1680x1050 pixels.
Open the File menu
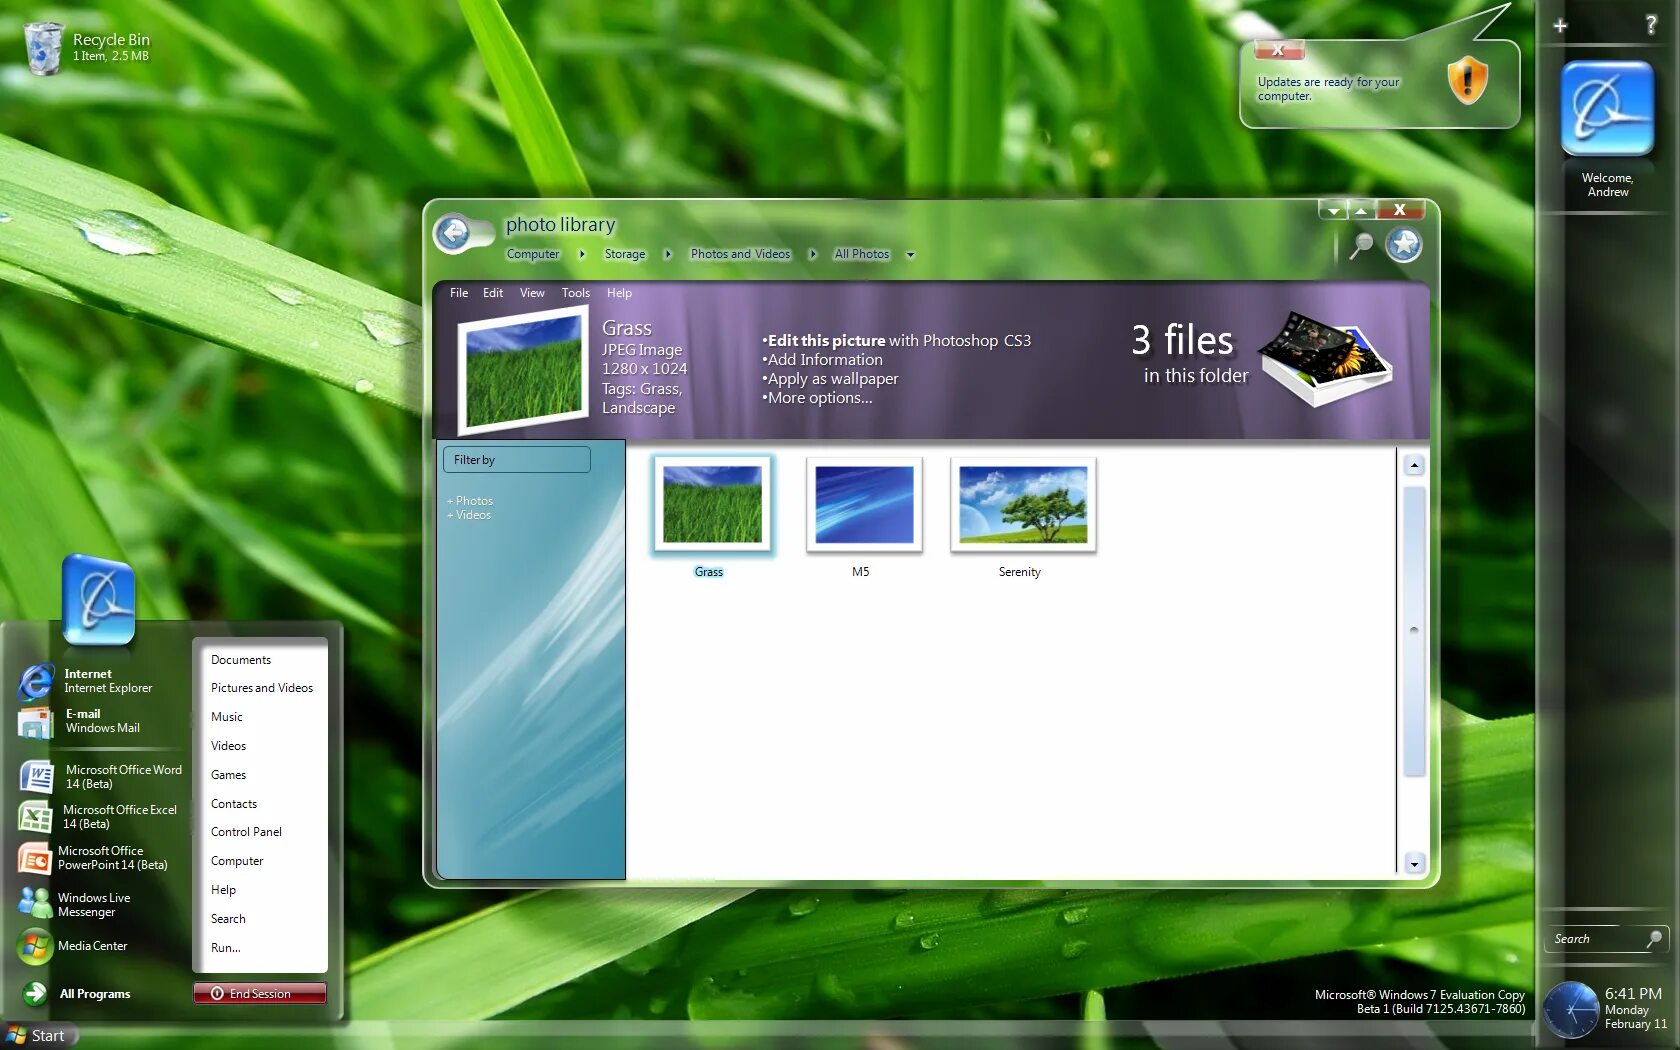[x=459, y=293]
